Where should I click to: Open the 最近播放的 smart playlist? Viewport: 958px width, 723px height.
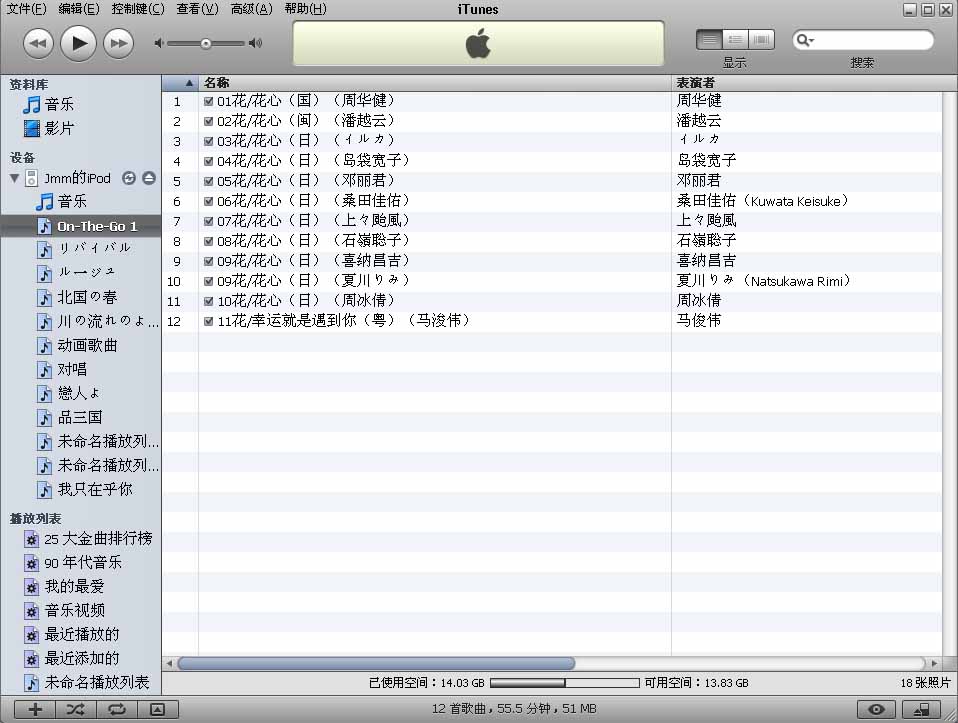click(81, 634)
